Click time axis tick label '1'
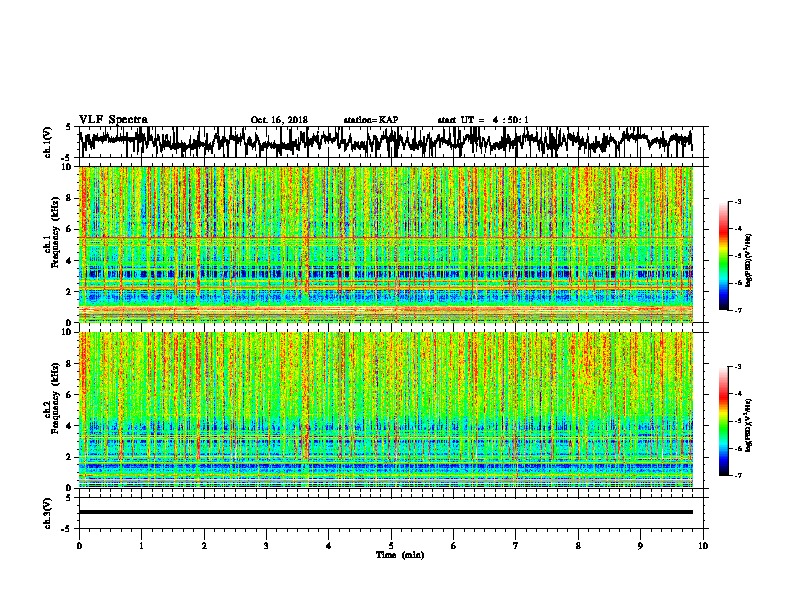The height and width of the screenshot is (612, 792). point(141,546)
